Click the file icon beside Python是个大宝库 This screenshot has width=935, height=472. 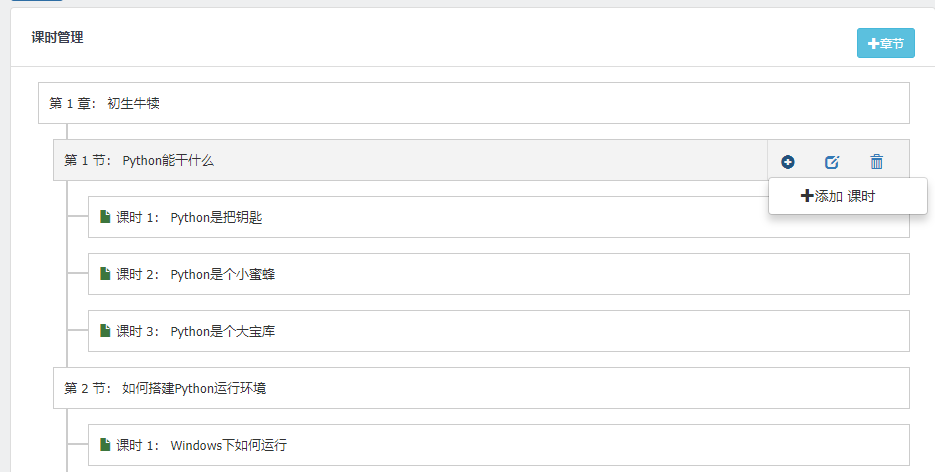click(x=105, y=331)
